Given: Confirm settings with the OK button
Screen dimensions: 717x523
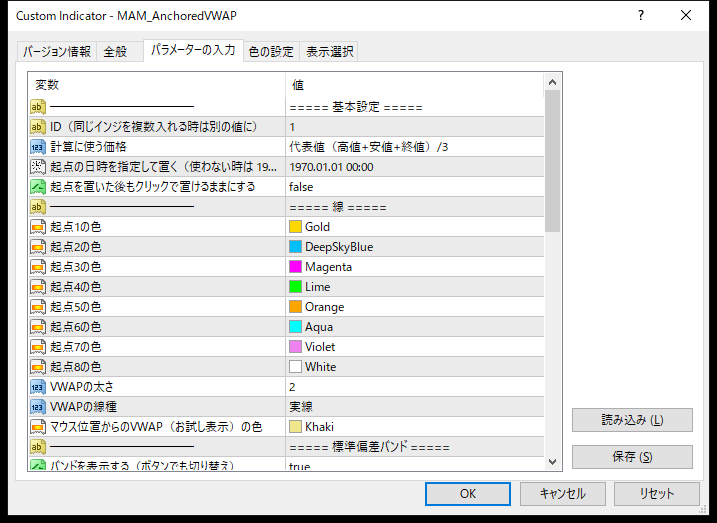Looking at the screenshot, I should click(x=468, y=494).
